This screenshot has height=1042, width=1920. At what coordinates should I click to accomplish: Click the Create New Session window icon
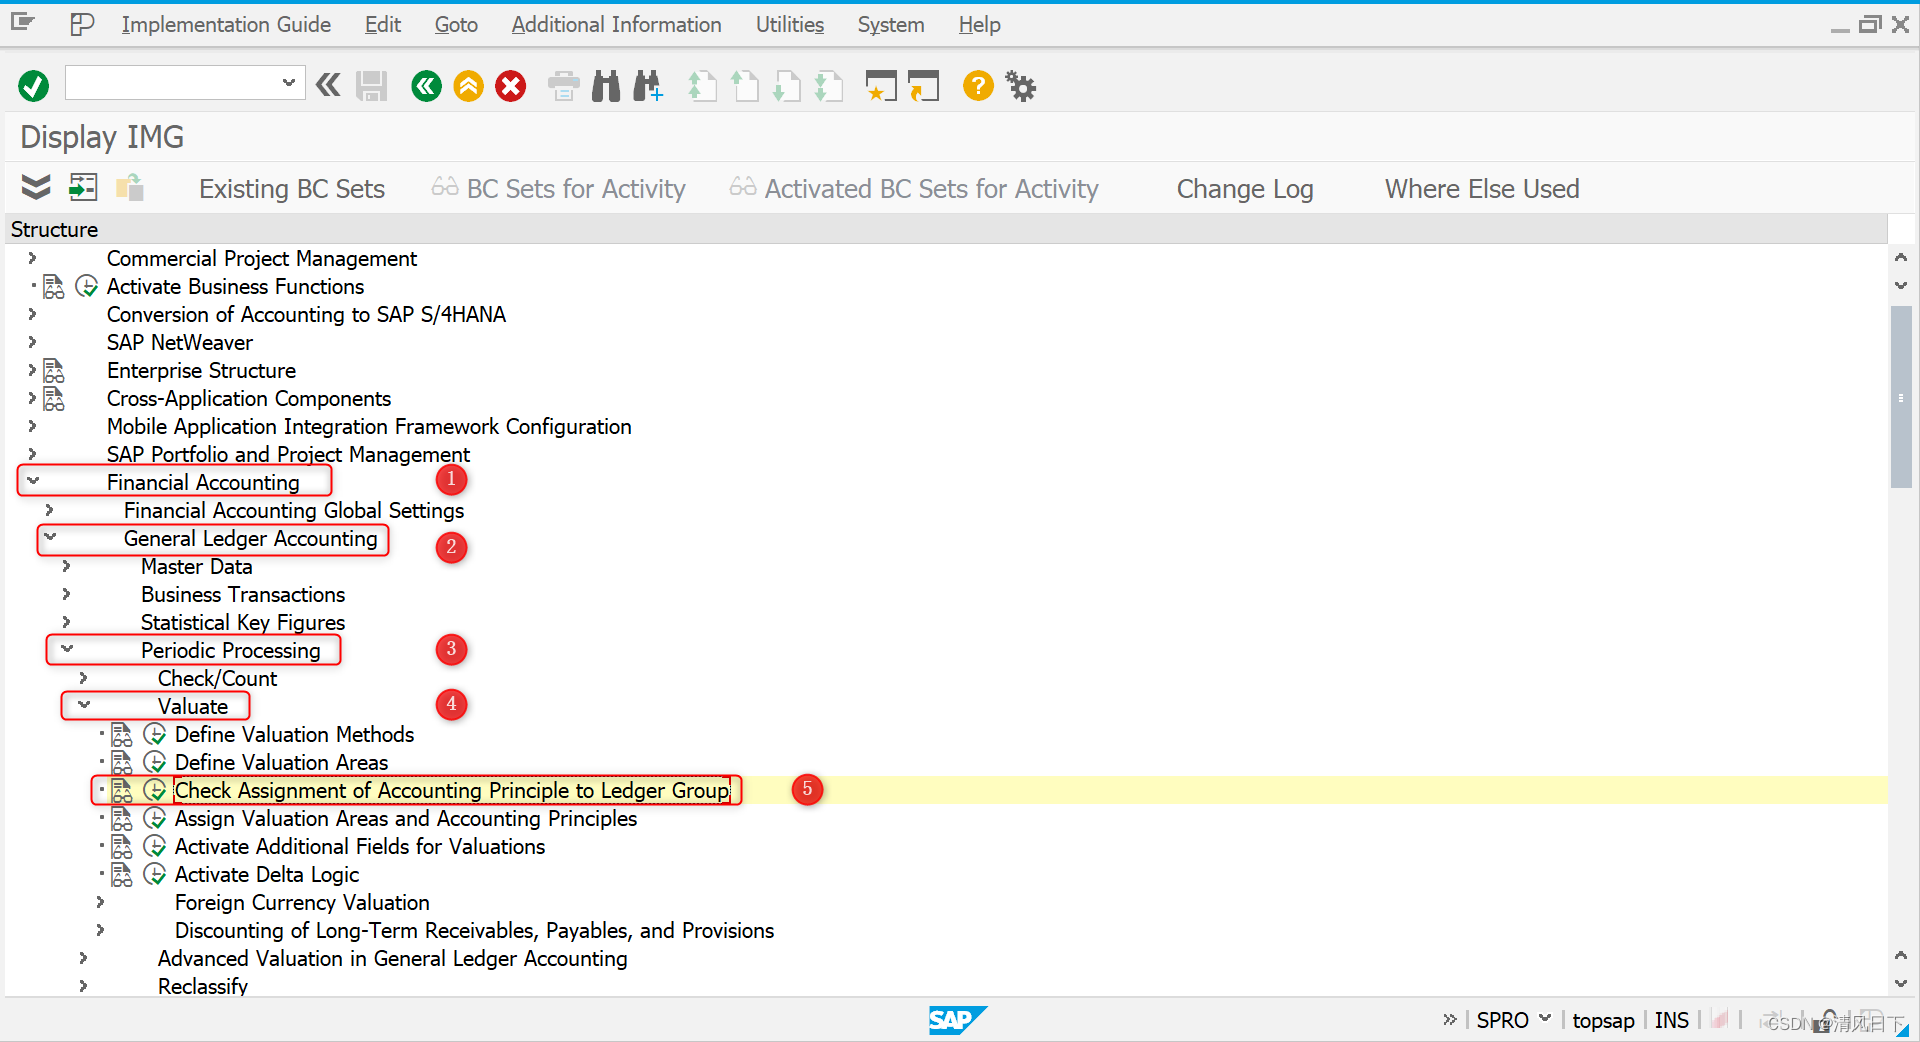click(881, 86)
